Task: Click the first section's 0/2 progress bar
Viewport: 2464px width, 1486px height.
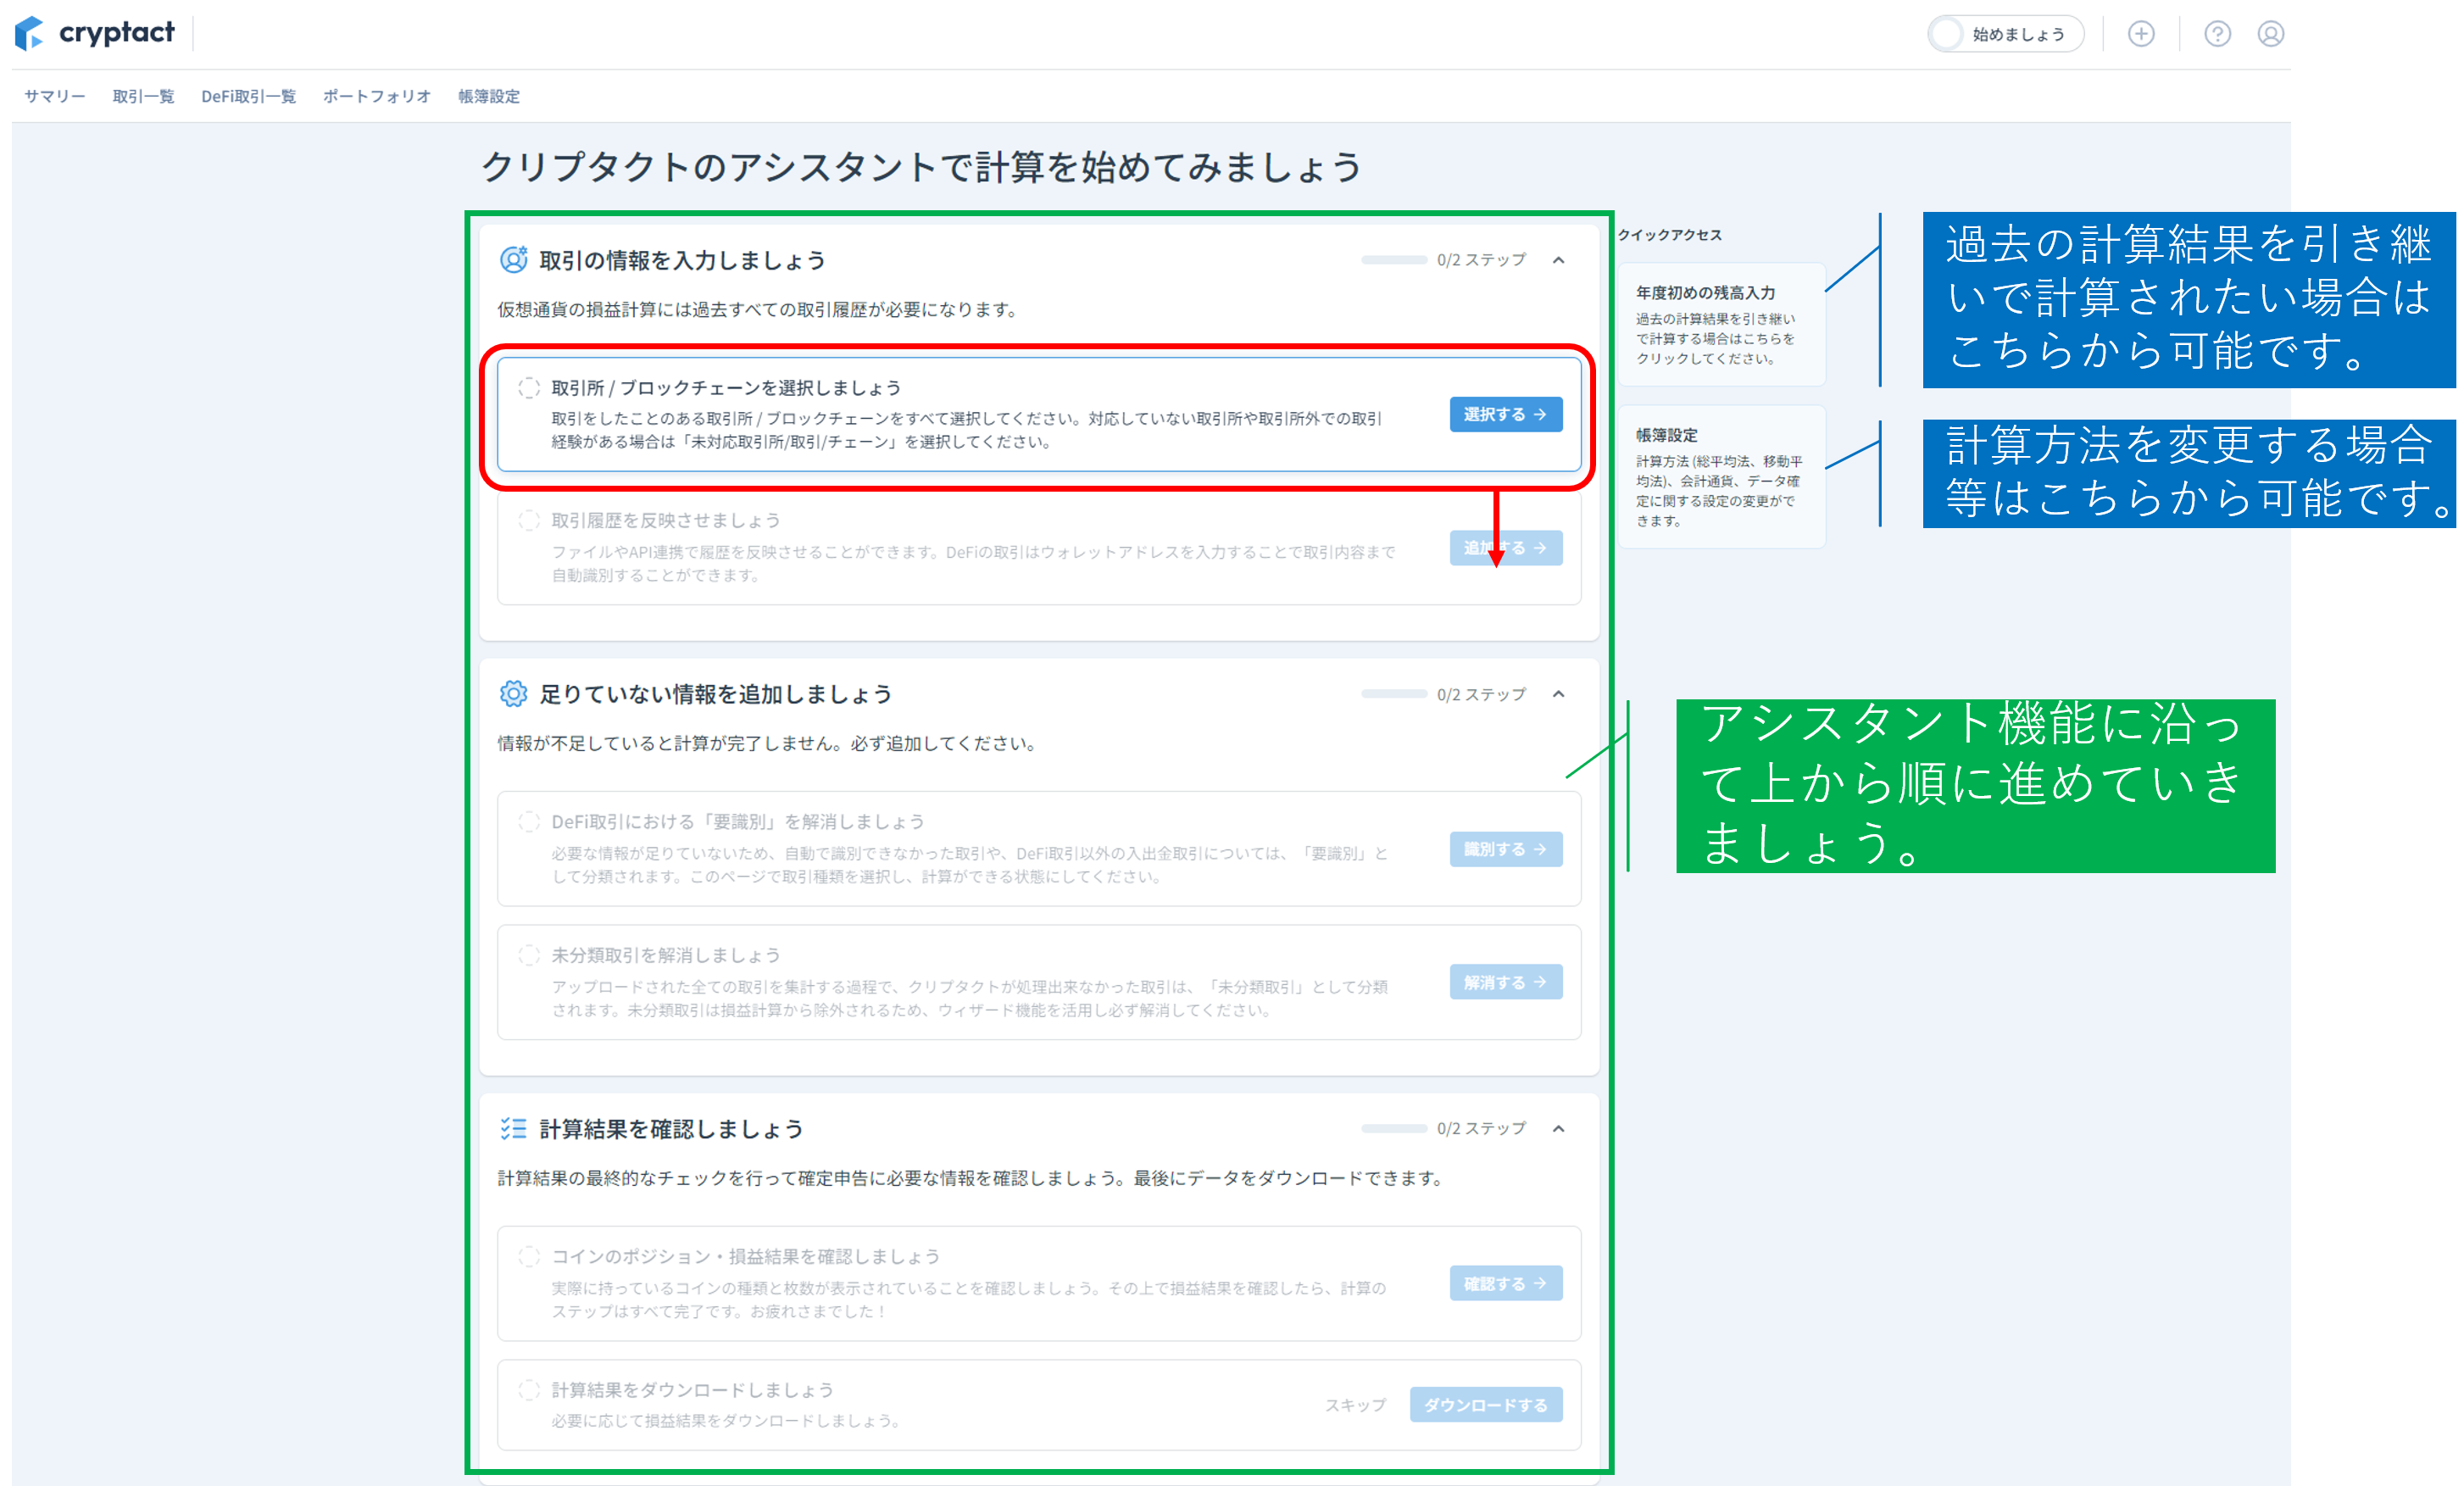Action: click(1393, 260)
